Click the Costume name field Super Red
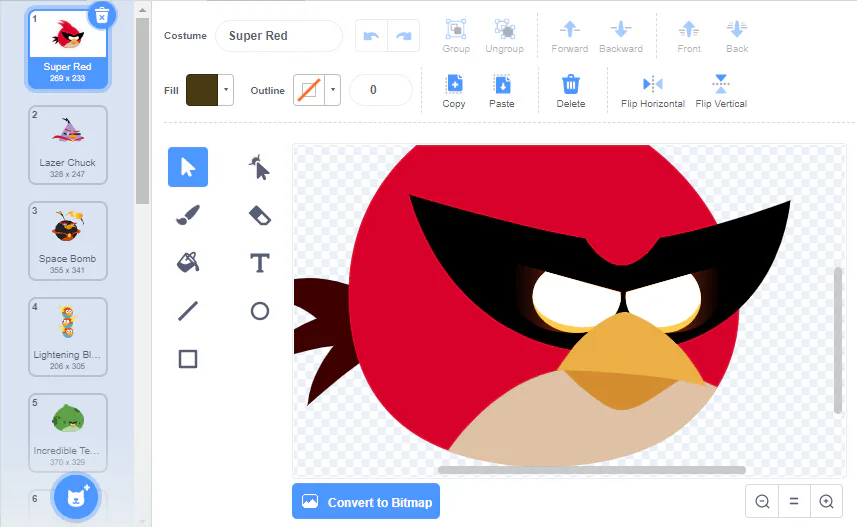 (x=279, y=36)
